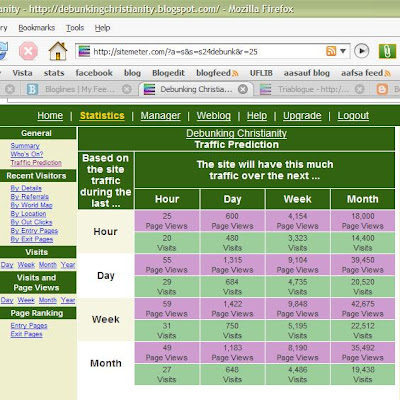Click the red Stop loading icon
The image size is (400, 400).
click(x=28, y=51)
